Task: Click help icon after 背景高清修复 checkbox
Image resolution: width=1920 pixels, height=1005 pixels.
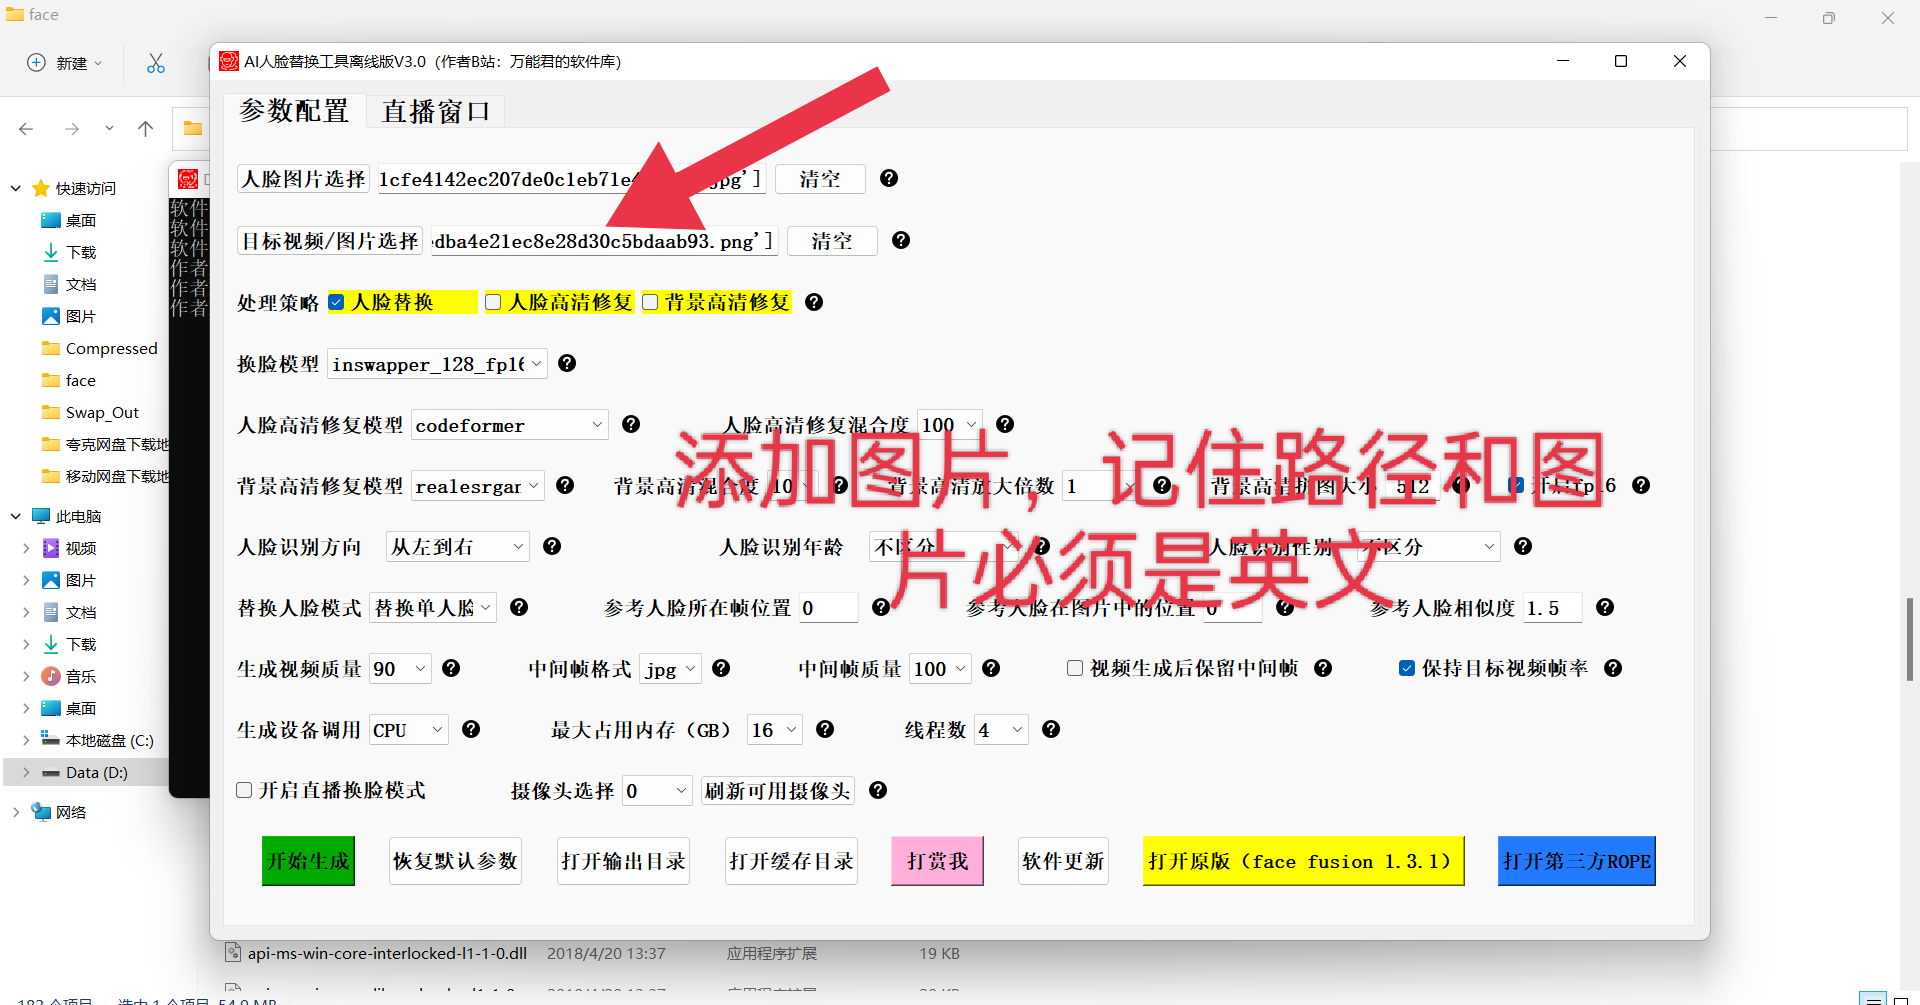Action: 814,302
